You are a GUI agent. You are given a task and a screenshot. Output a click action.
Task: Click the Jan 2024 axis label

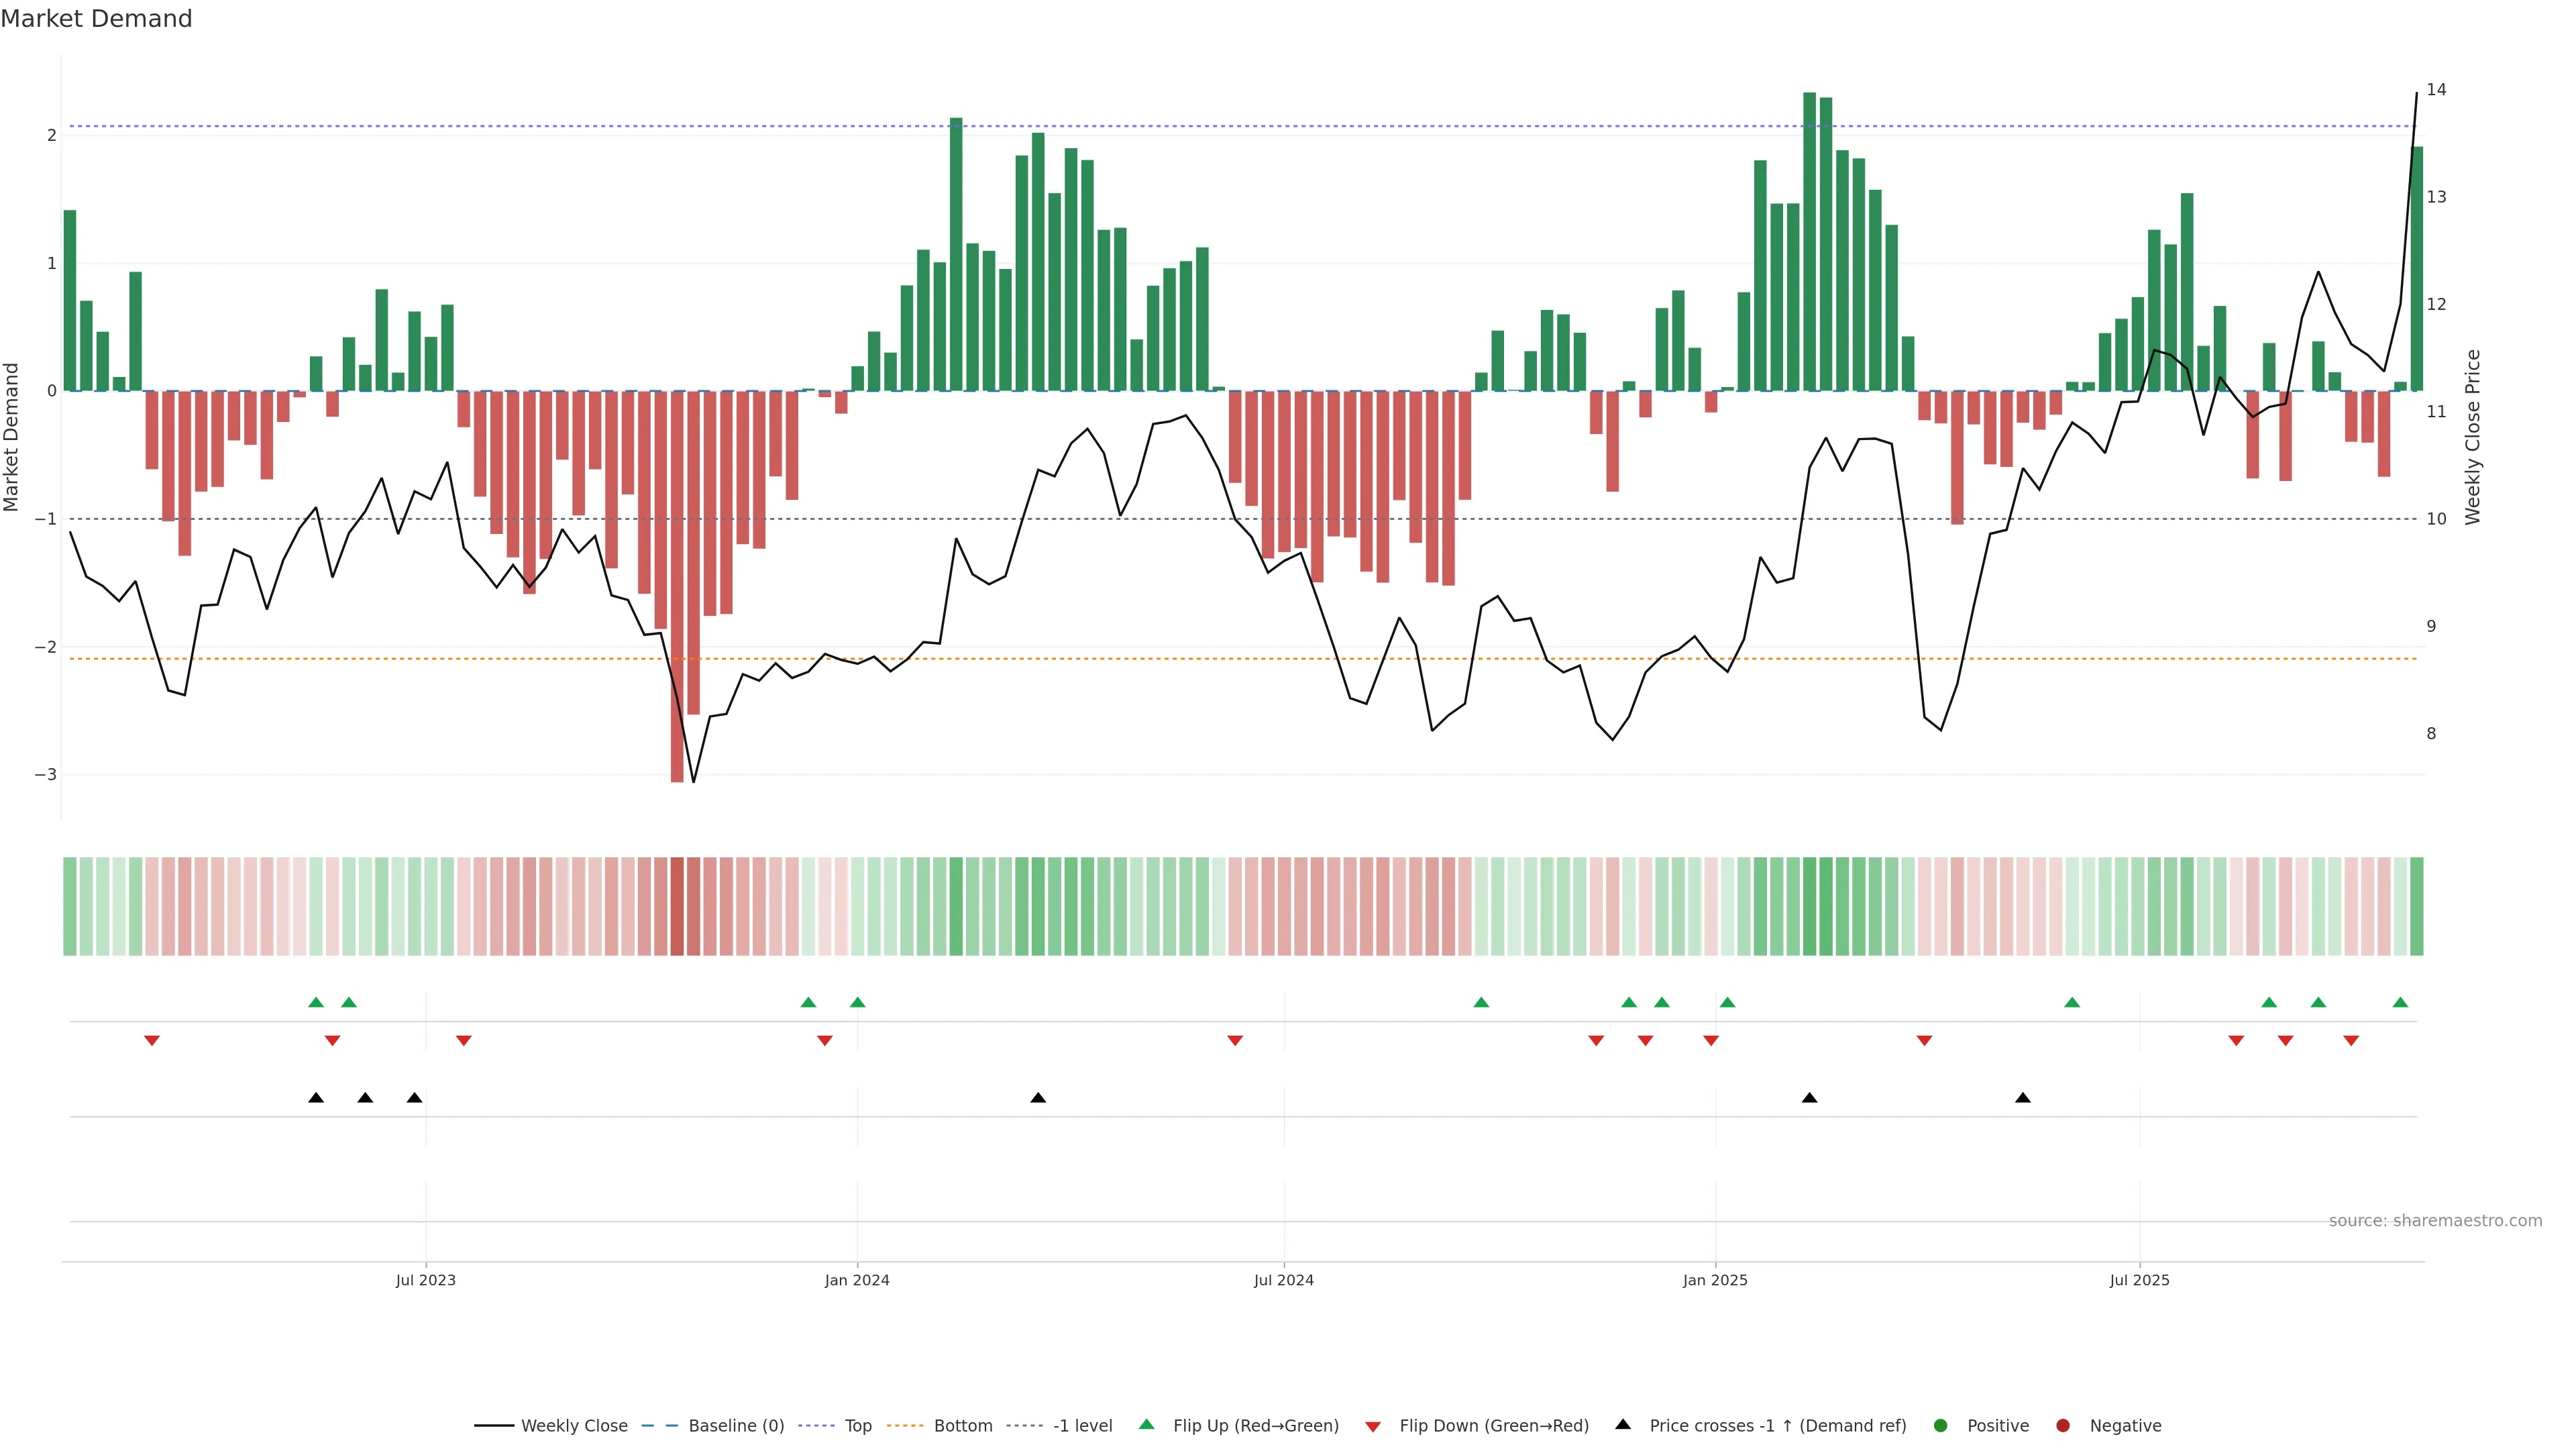(x=857, y=1281)
